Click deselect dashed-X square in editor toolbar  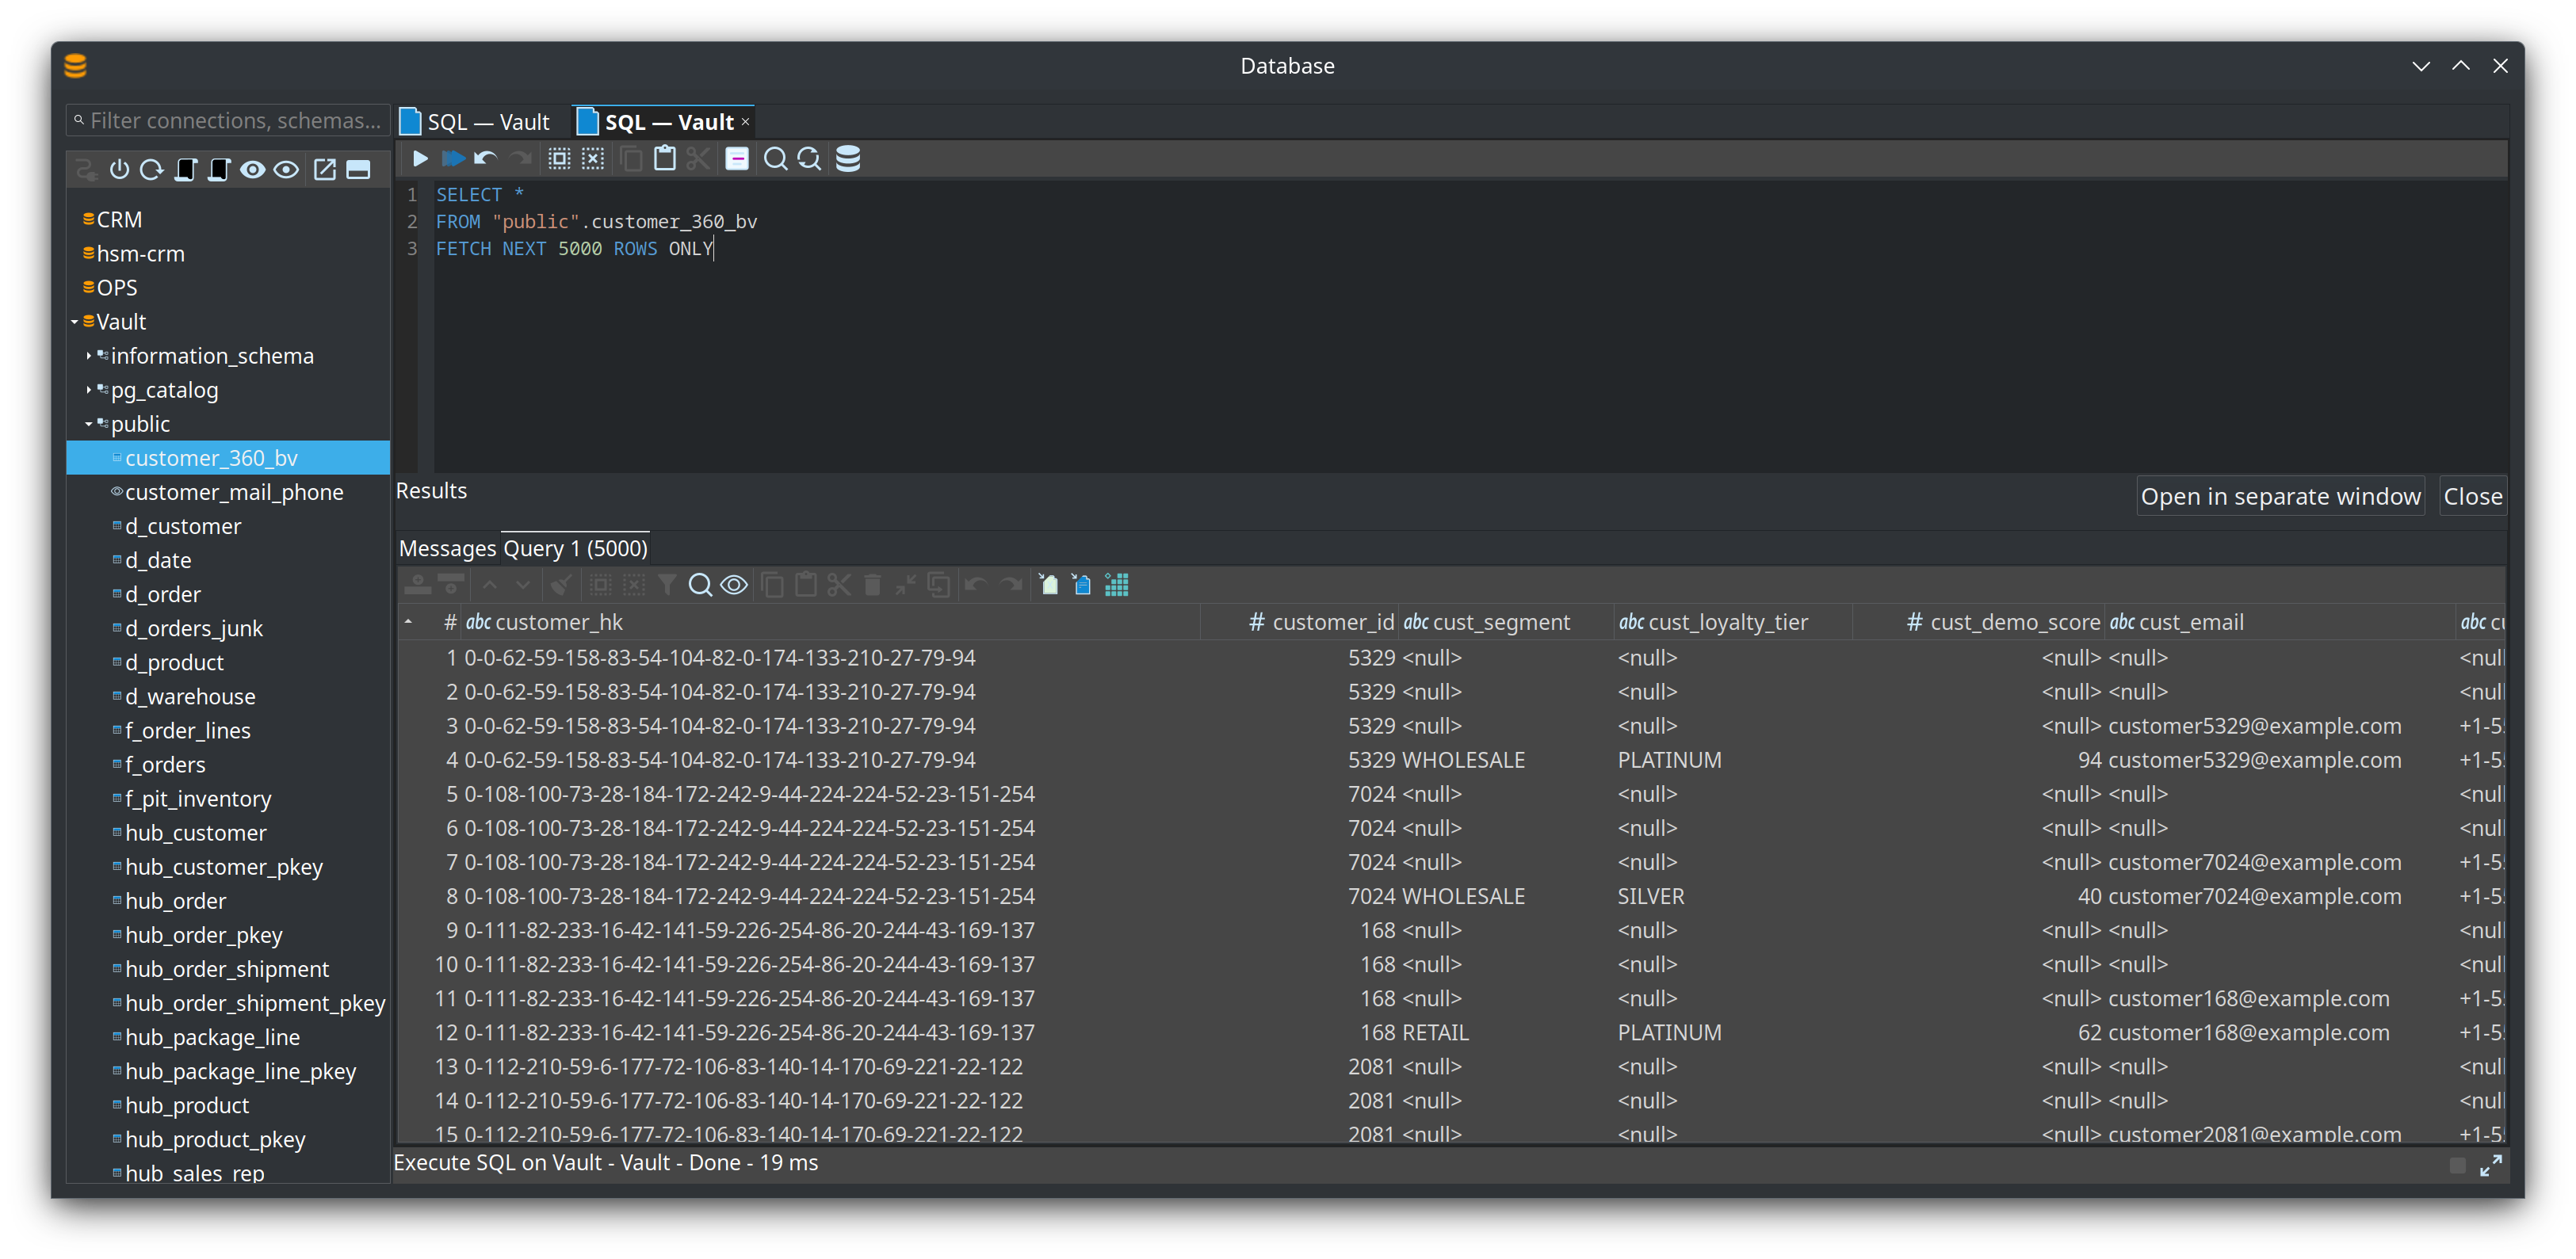(x=593, y=158)
